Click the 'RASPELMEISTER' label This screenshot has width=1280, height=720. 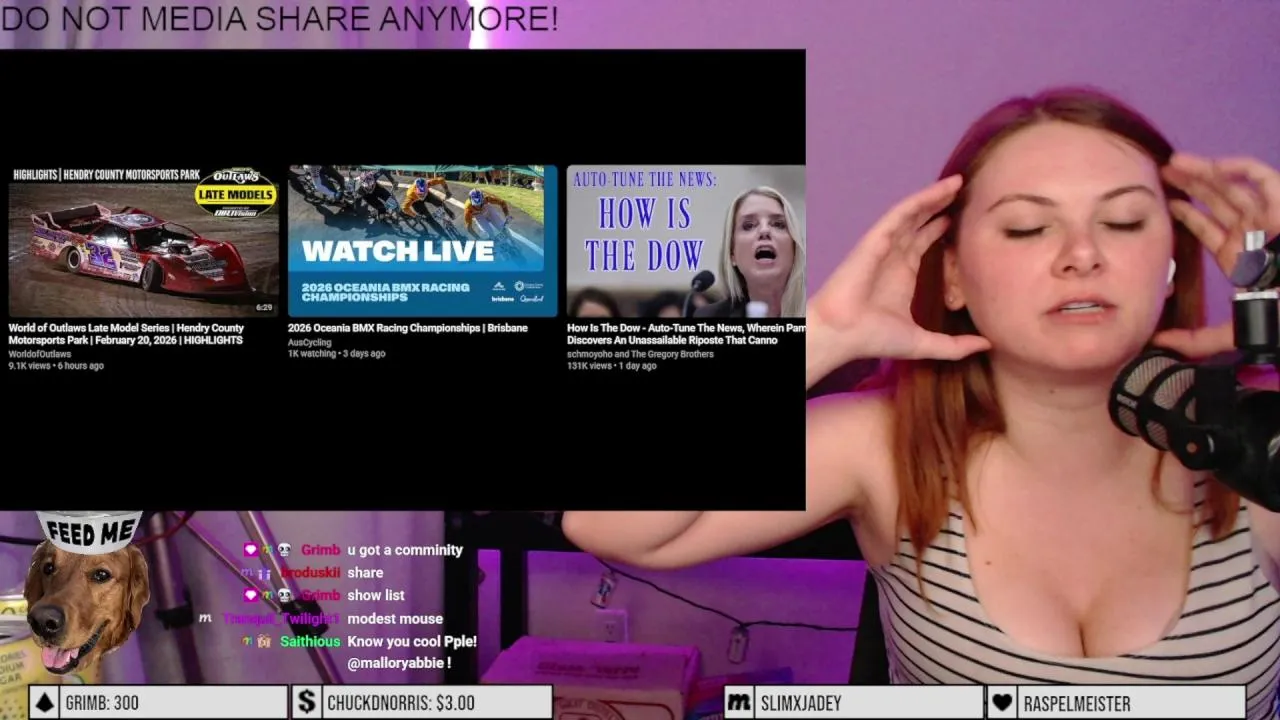[x=1077, y=703]
